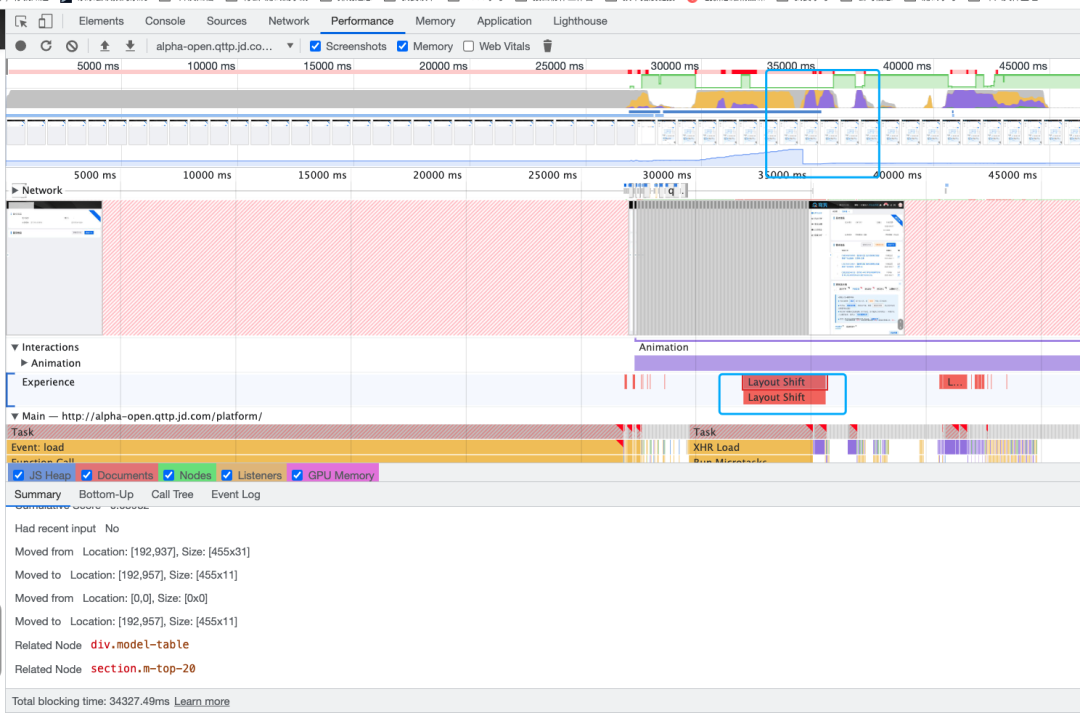Click the trash collect garbage icon

548,46
